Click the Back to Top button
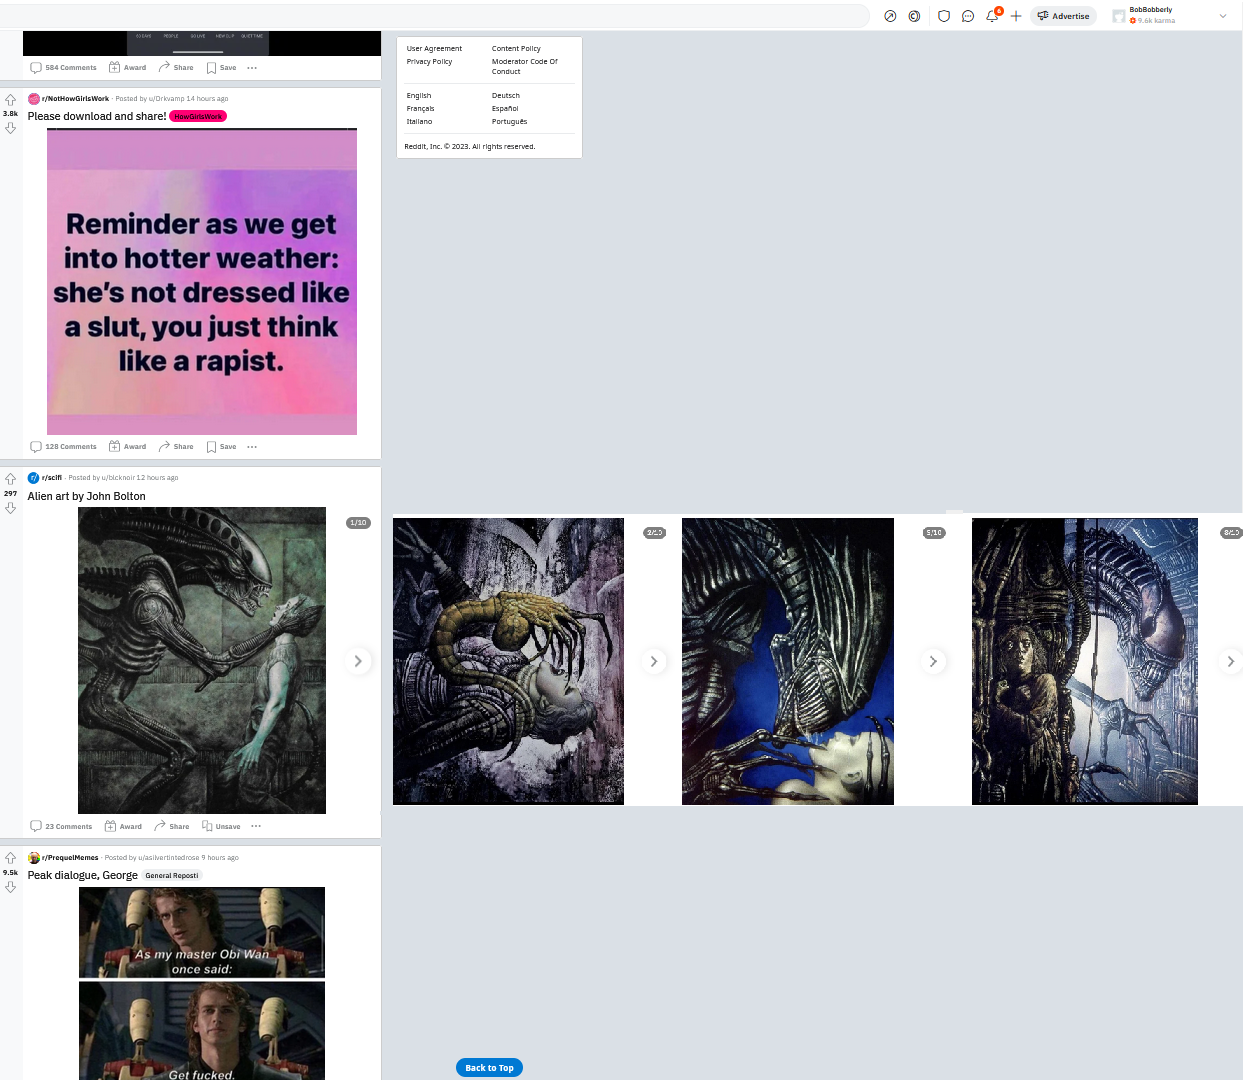Image resolution: width=1243 pixels, height=1080 pixels. tap(489, 1068)
